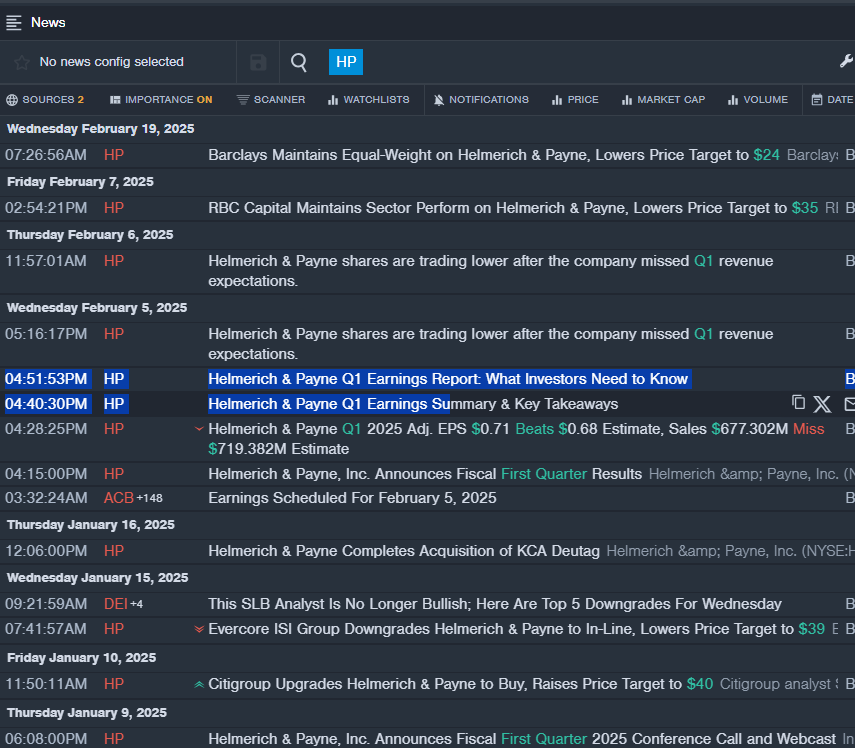This screenshot has height=748, width=855.
Task: Open Completes Acquisition of KCA Deutag headline
Action: (x=404, y=551)
